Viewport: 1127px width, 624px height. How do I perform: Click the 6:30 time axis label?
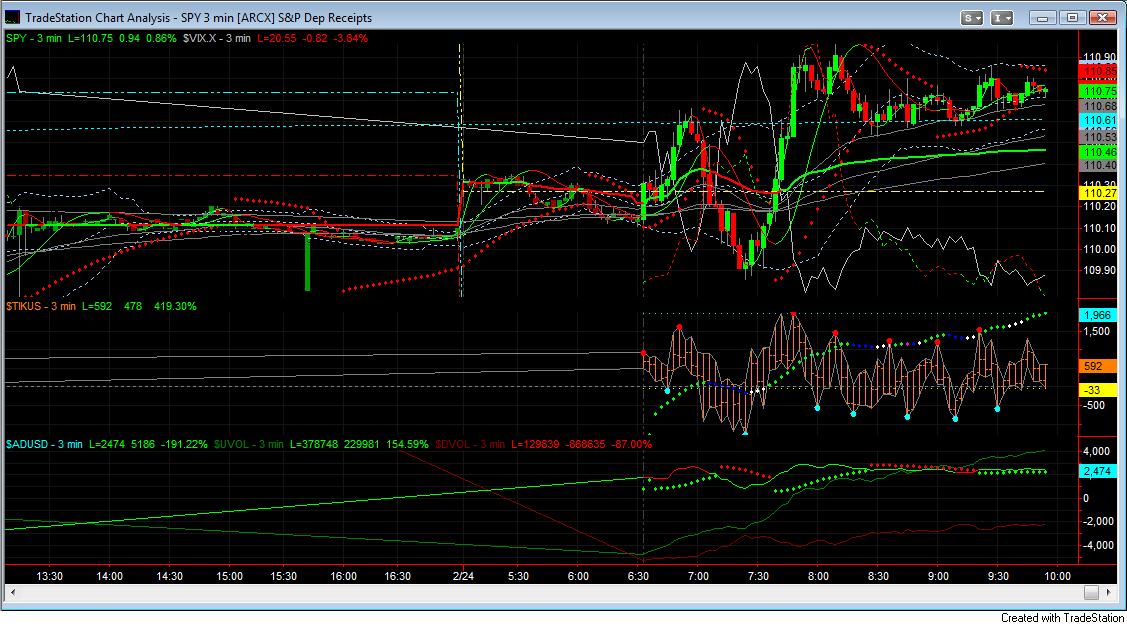tap(639, 576)
